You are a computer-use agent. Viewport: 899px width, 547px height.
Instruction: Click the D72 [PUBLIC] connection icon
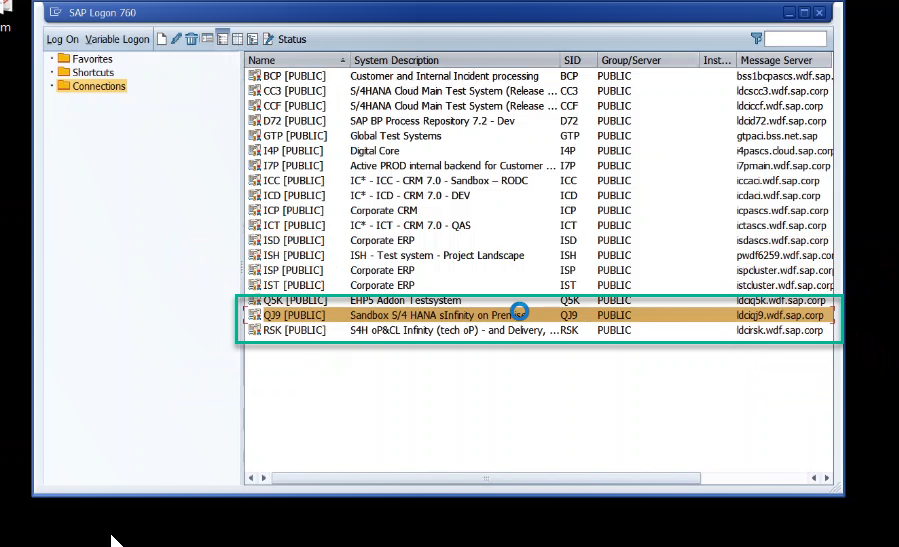pos(255,120)
